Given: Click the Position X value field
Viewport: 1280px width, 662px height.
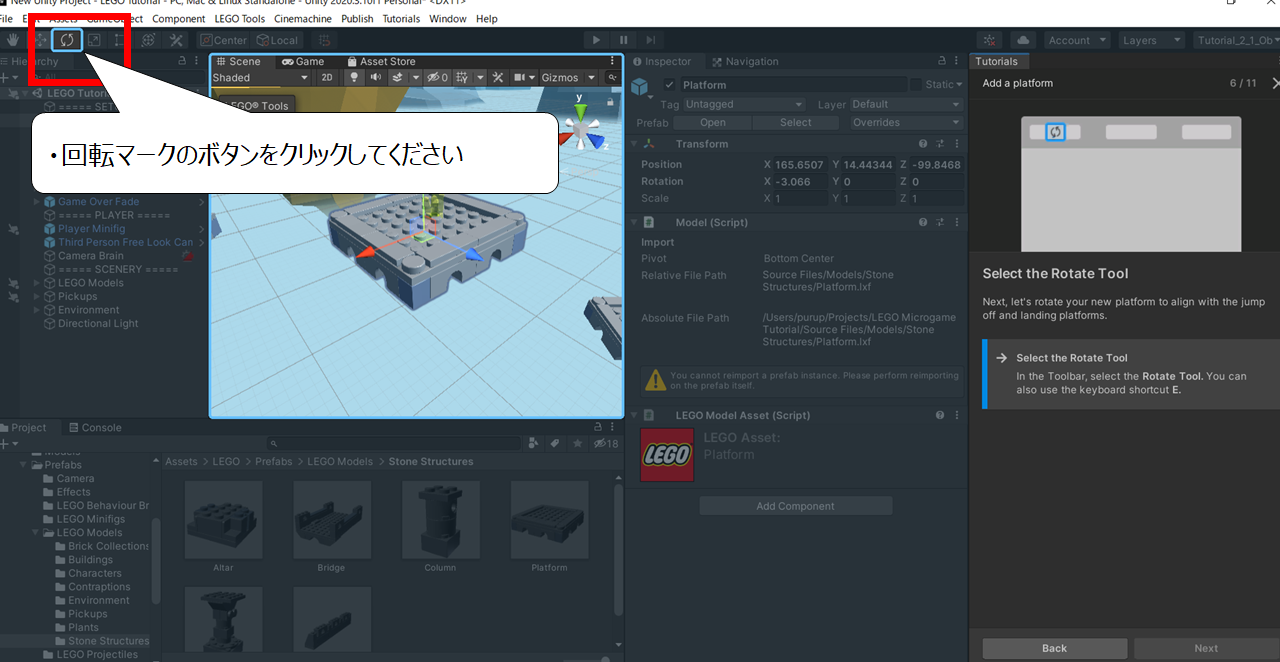Looking at the screenshot, I should [x=802, y=165].
